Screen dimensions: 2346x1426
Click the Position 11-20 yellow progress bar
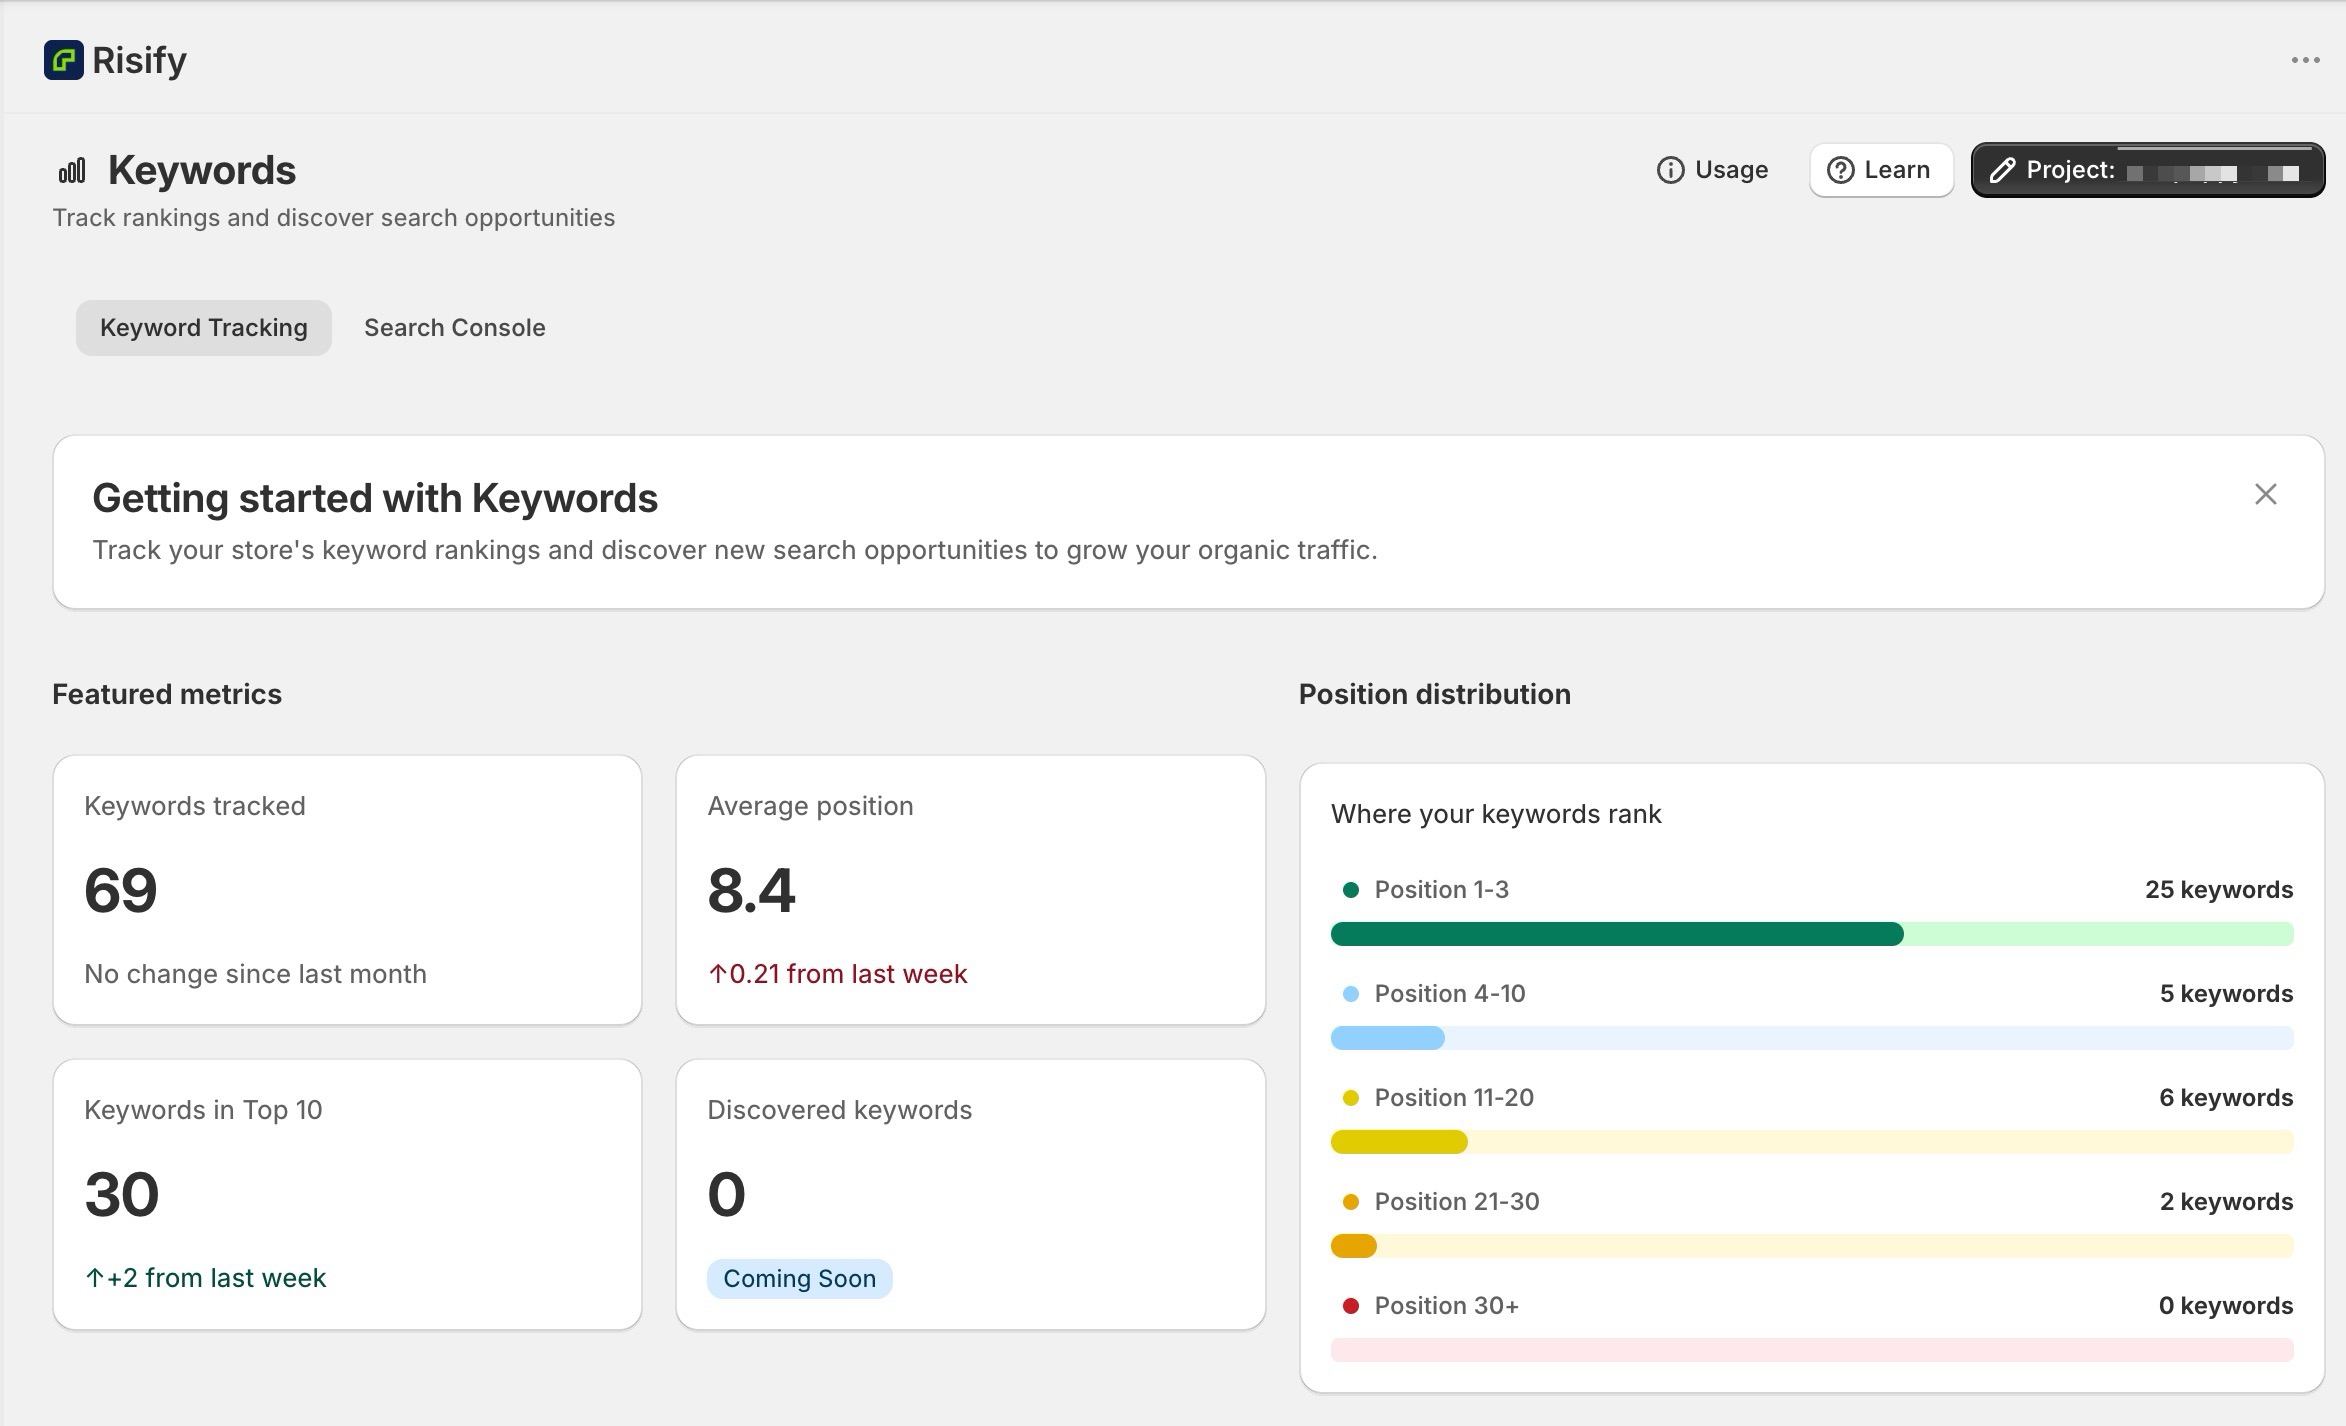point(1812,1142)
